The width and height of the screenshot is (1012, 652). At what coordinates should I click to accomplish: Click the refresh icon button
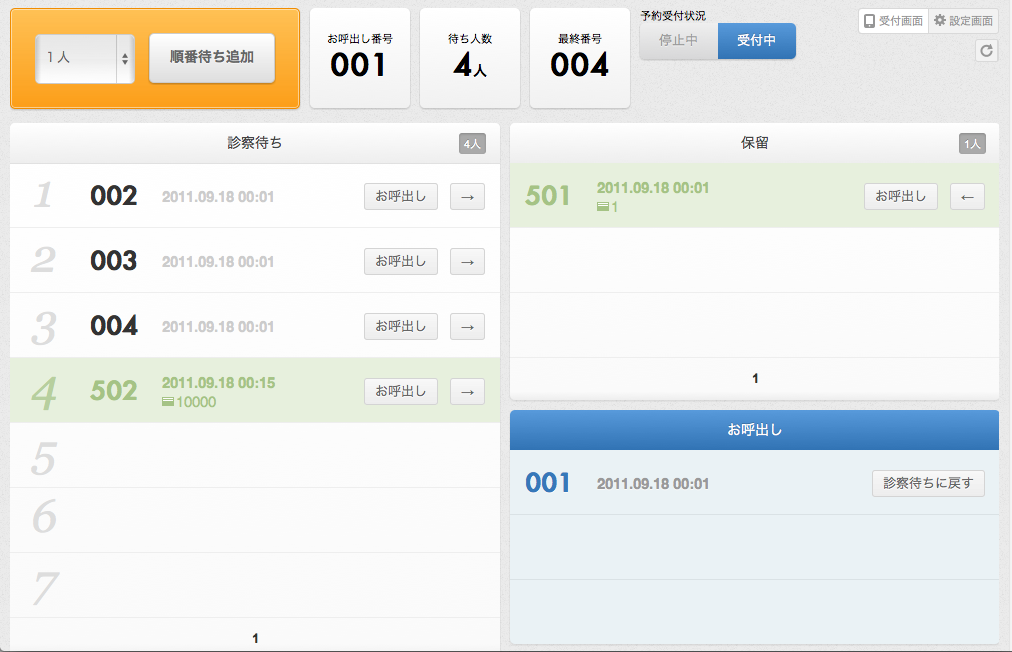pyautogui.click(x=986, y=50)
